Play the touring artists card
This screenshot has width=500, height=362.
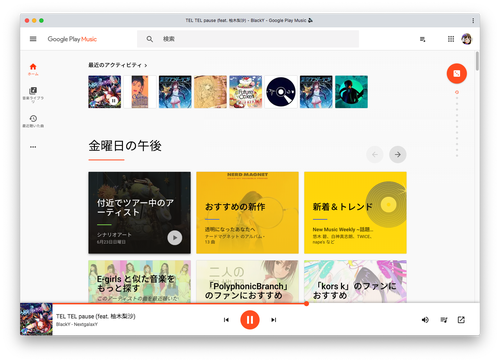pyautogui.click(x=175, y=238)
